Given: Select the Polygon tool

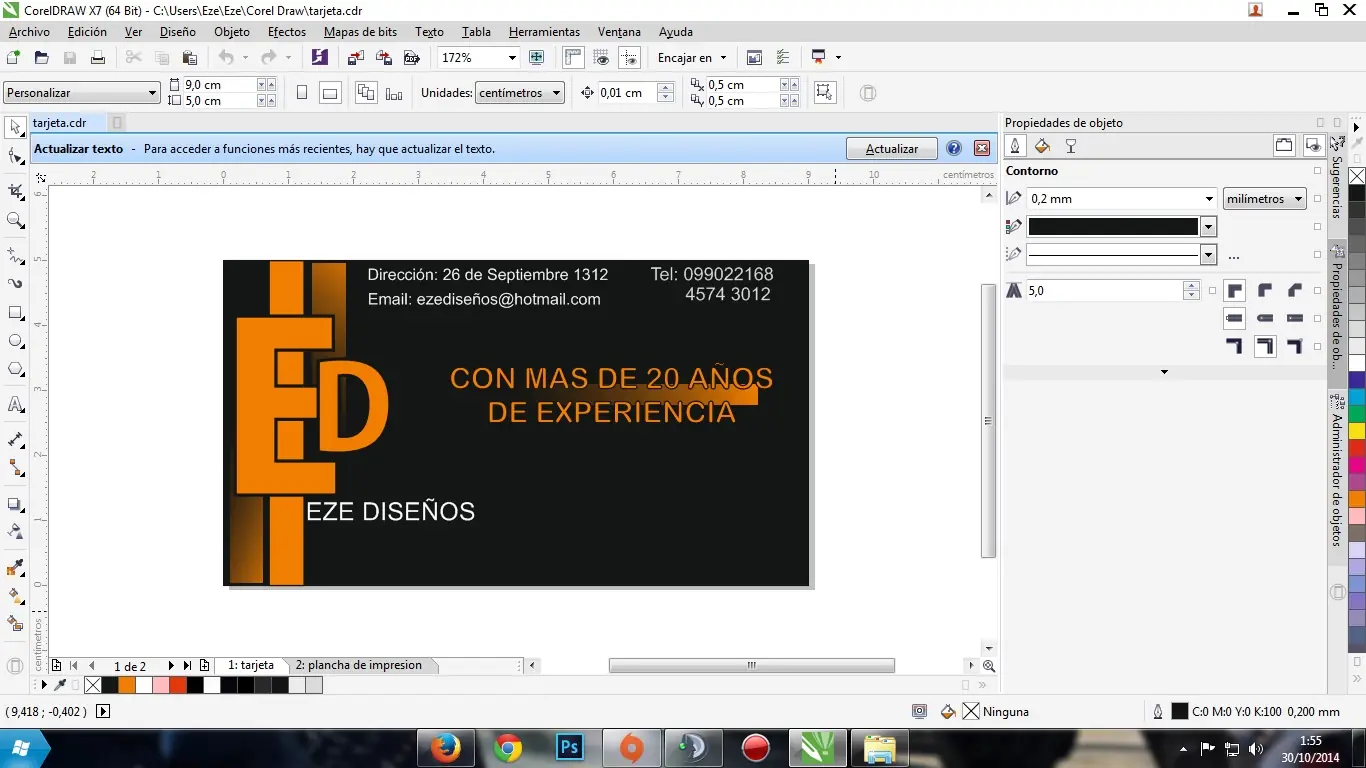Looking at the screenshot, I should pos(15,369).
